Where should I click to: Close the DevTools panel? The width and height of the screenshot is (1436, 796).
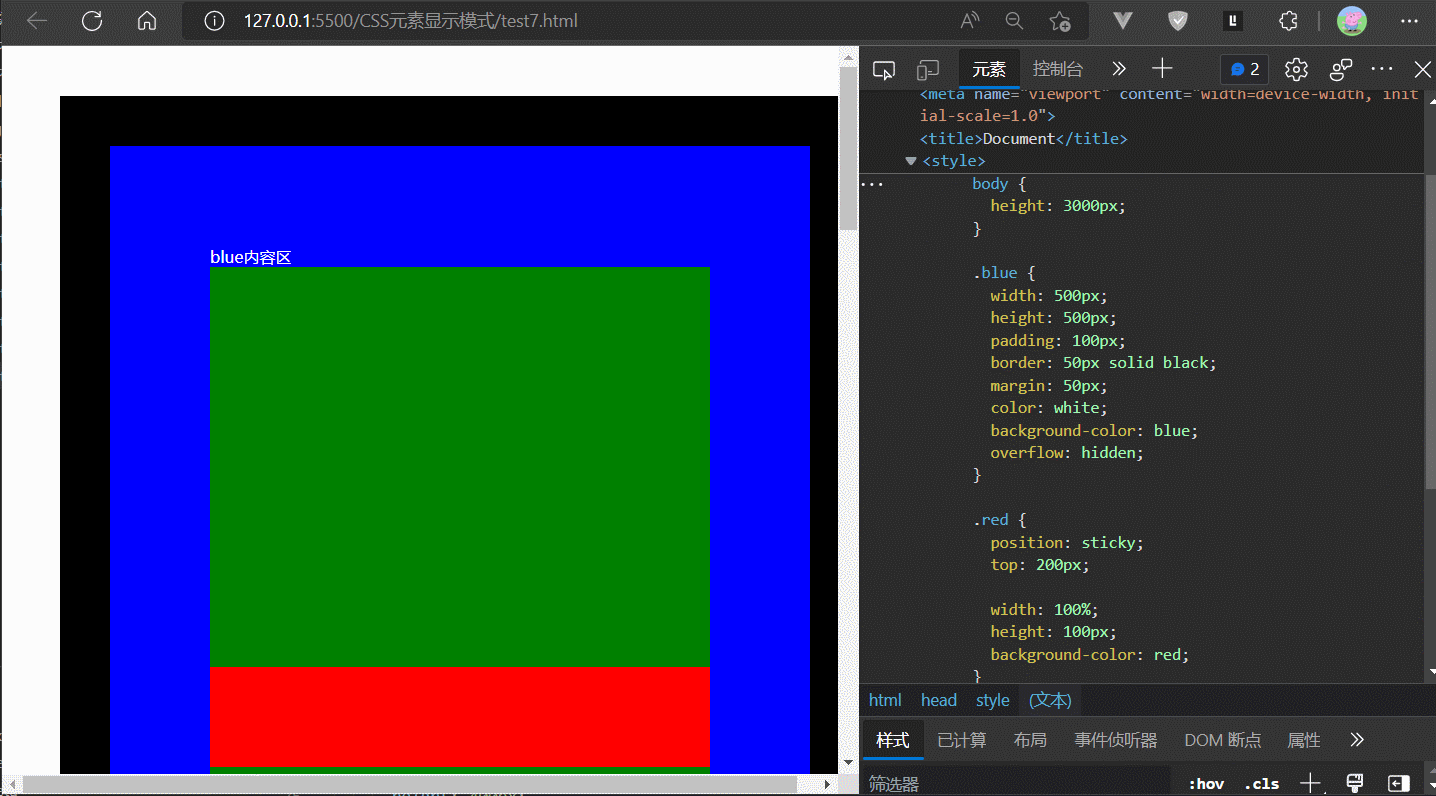tap(1422, 69)
